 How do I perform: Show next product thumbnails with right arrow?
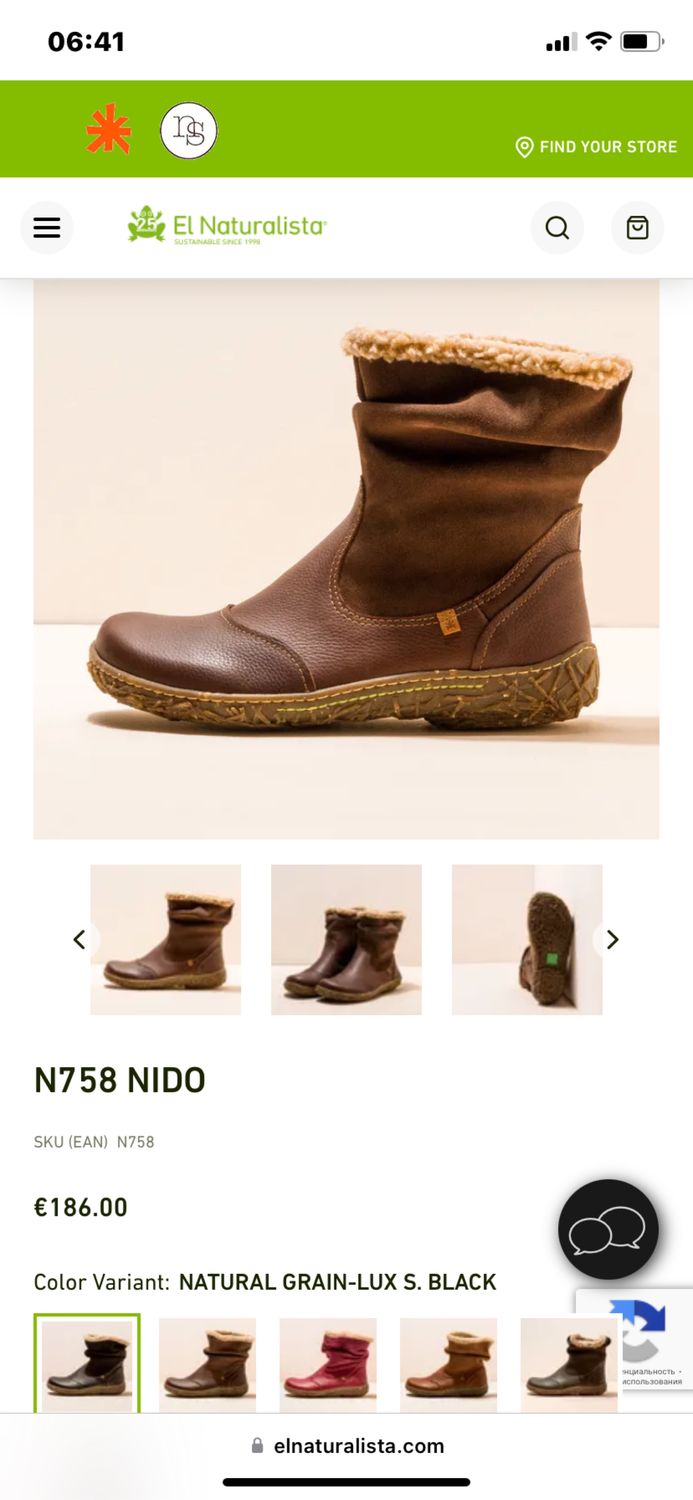612,940
